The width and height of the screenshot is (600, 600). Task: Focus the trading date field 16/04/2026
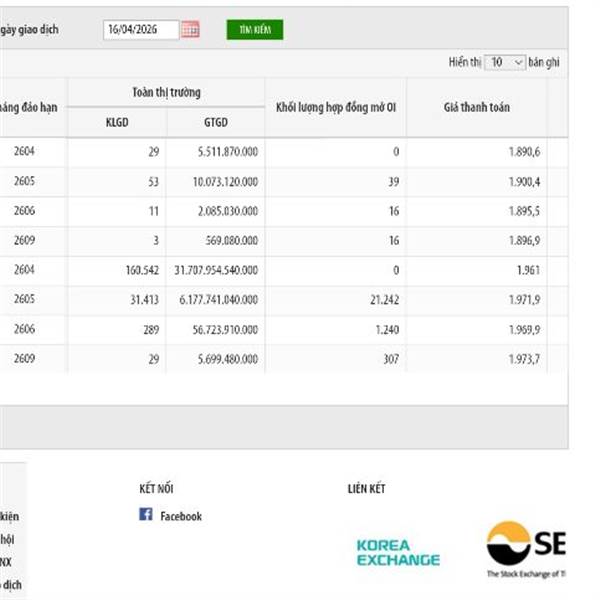(141, 29)
